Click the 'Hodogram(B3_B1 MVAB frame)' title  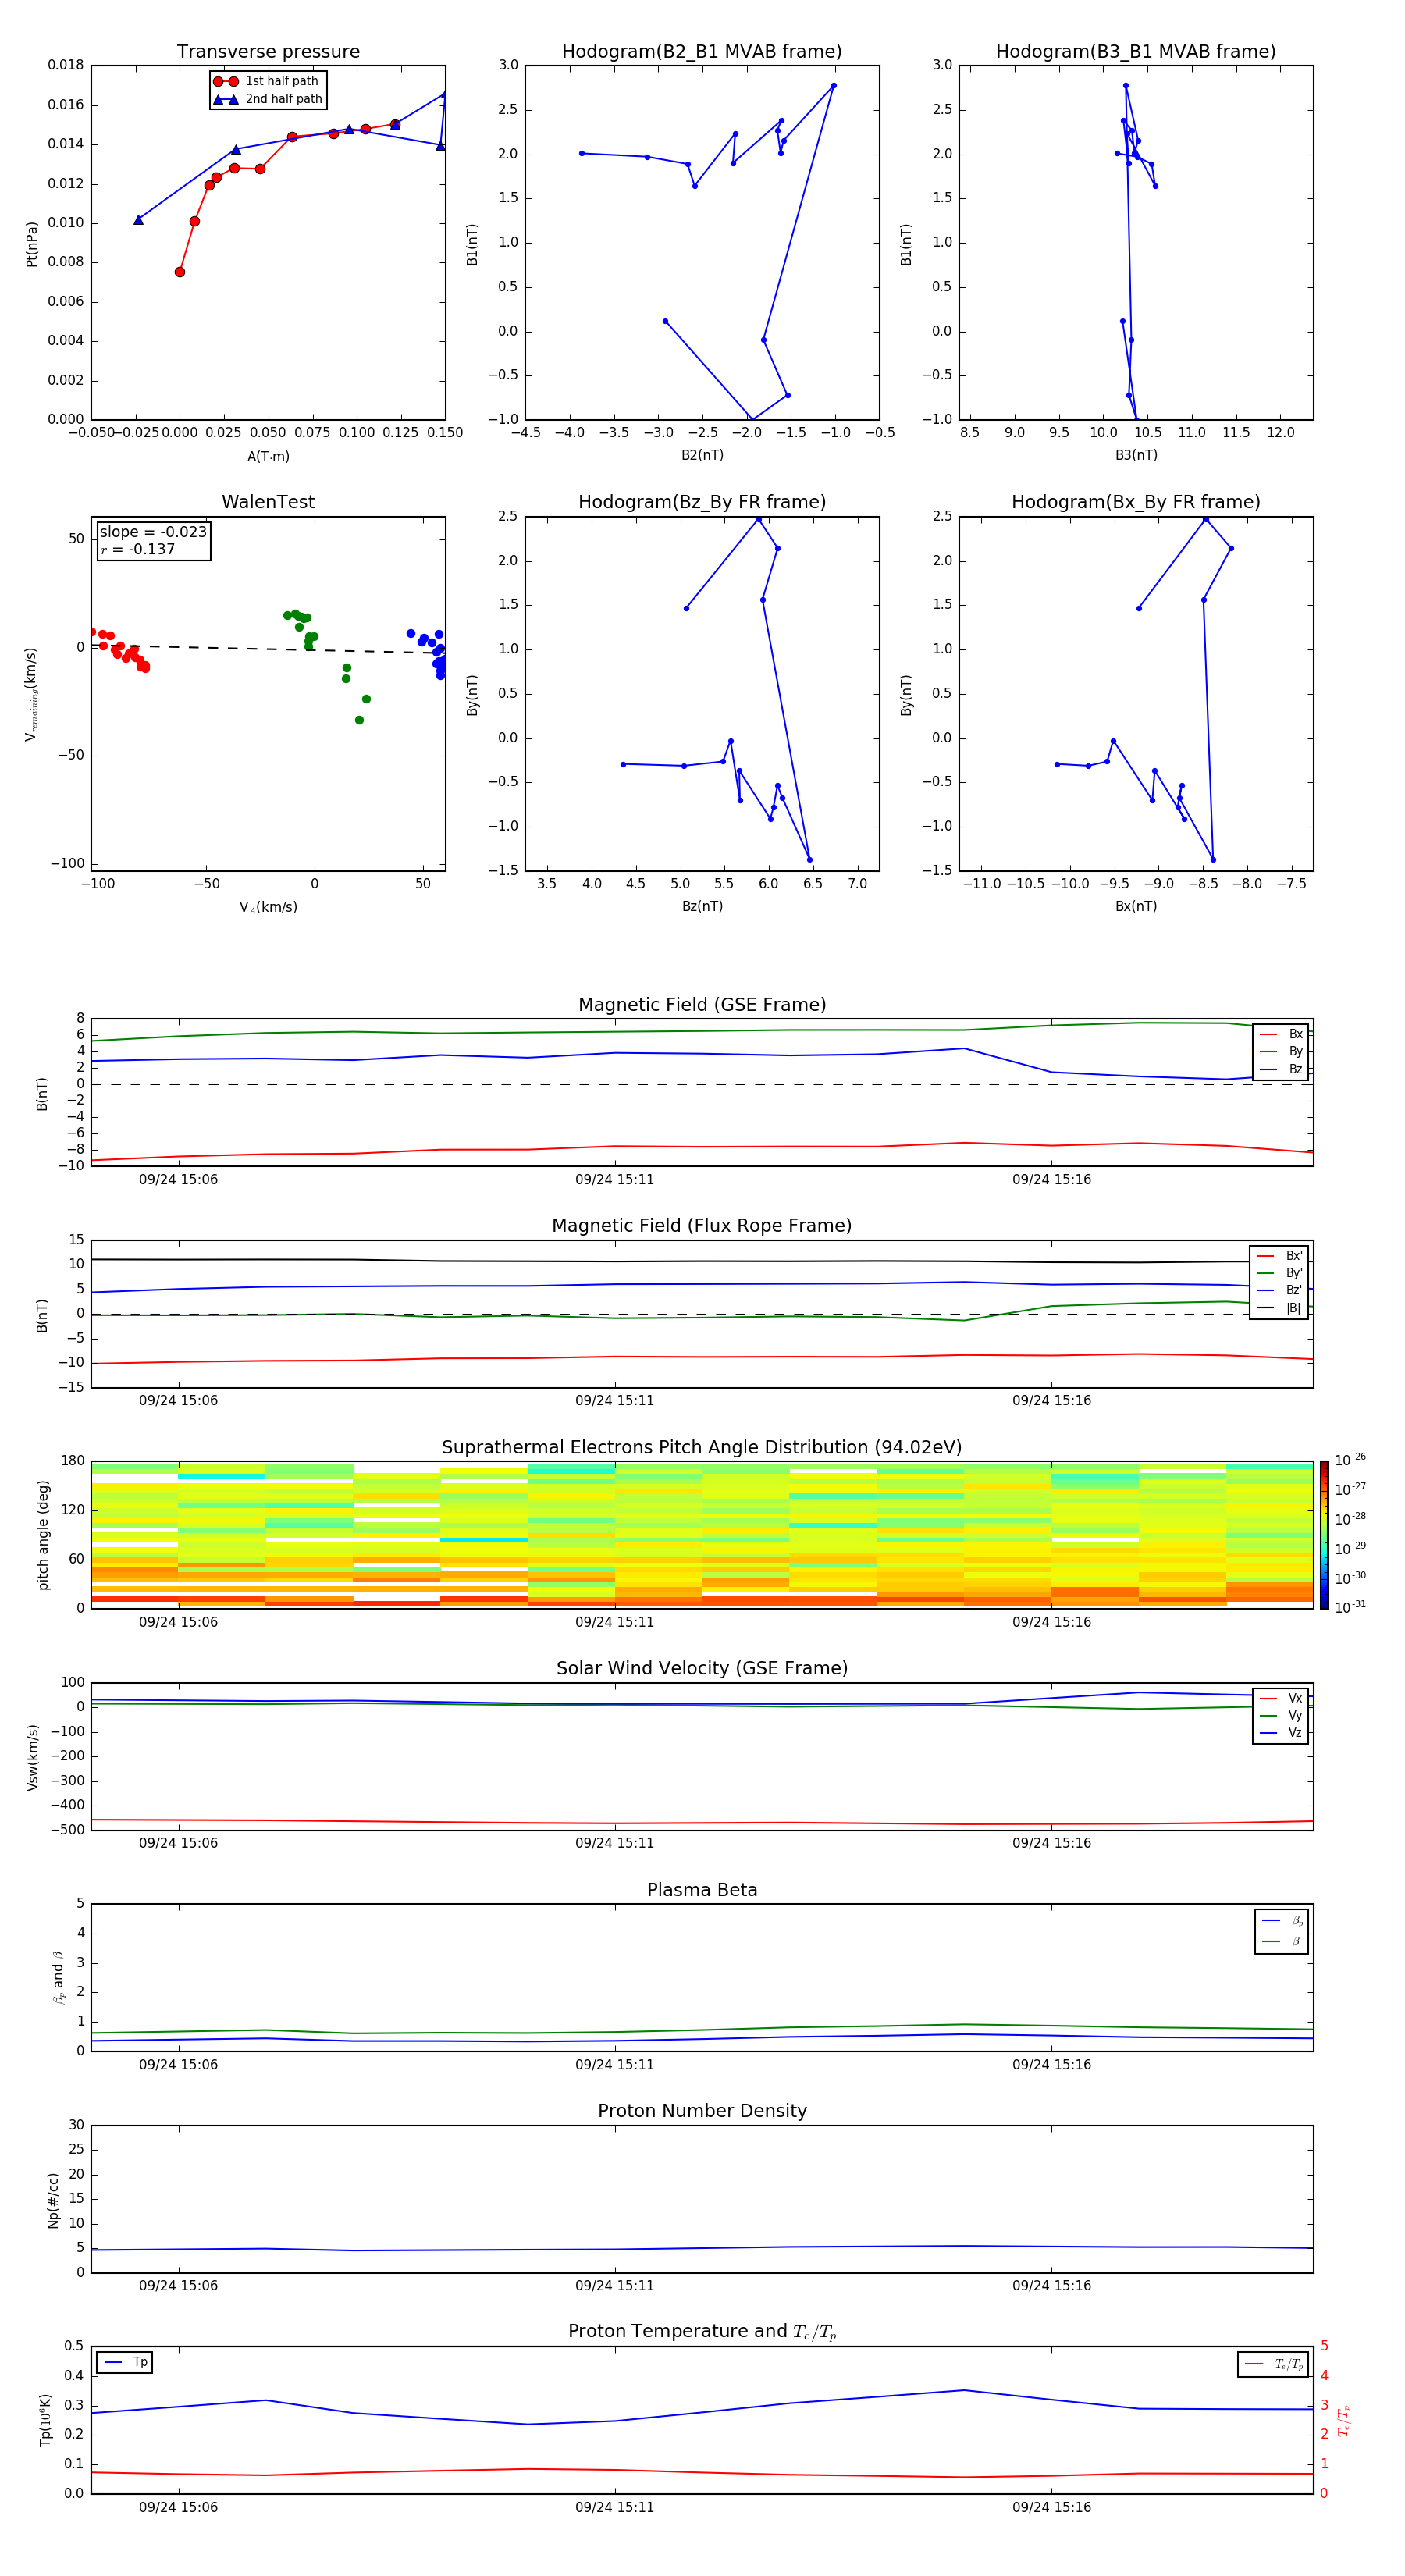(1136, 52)
